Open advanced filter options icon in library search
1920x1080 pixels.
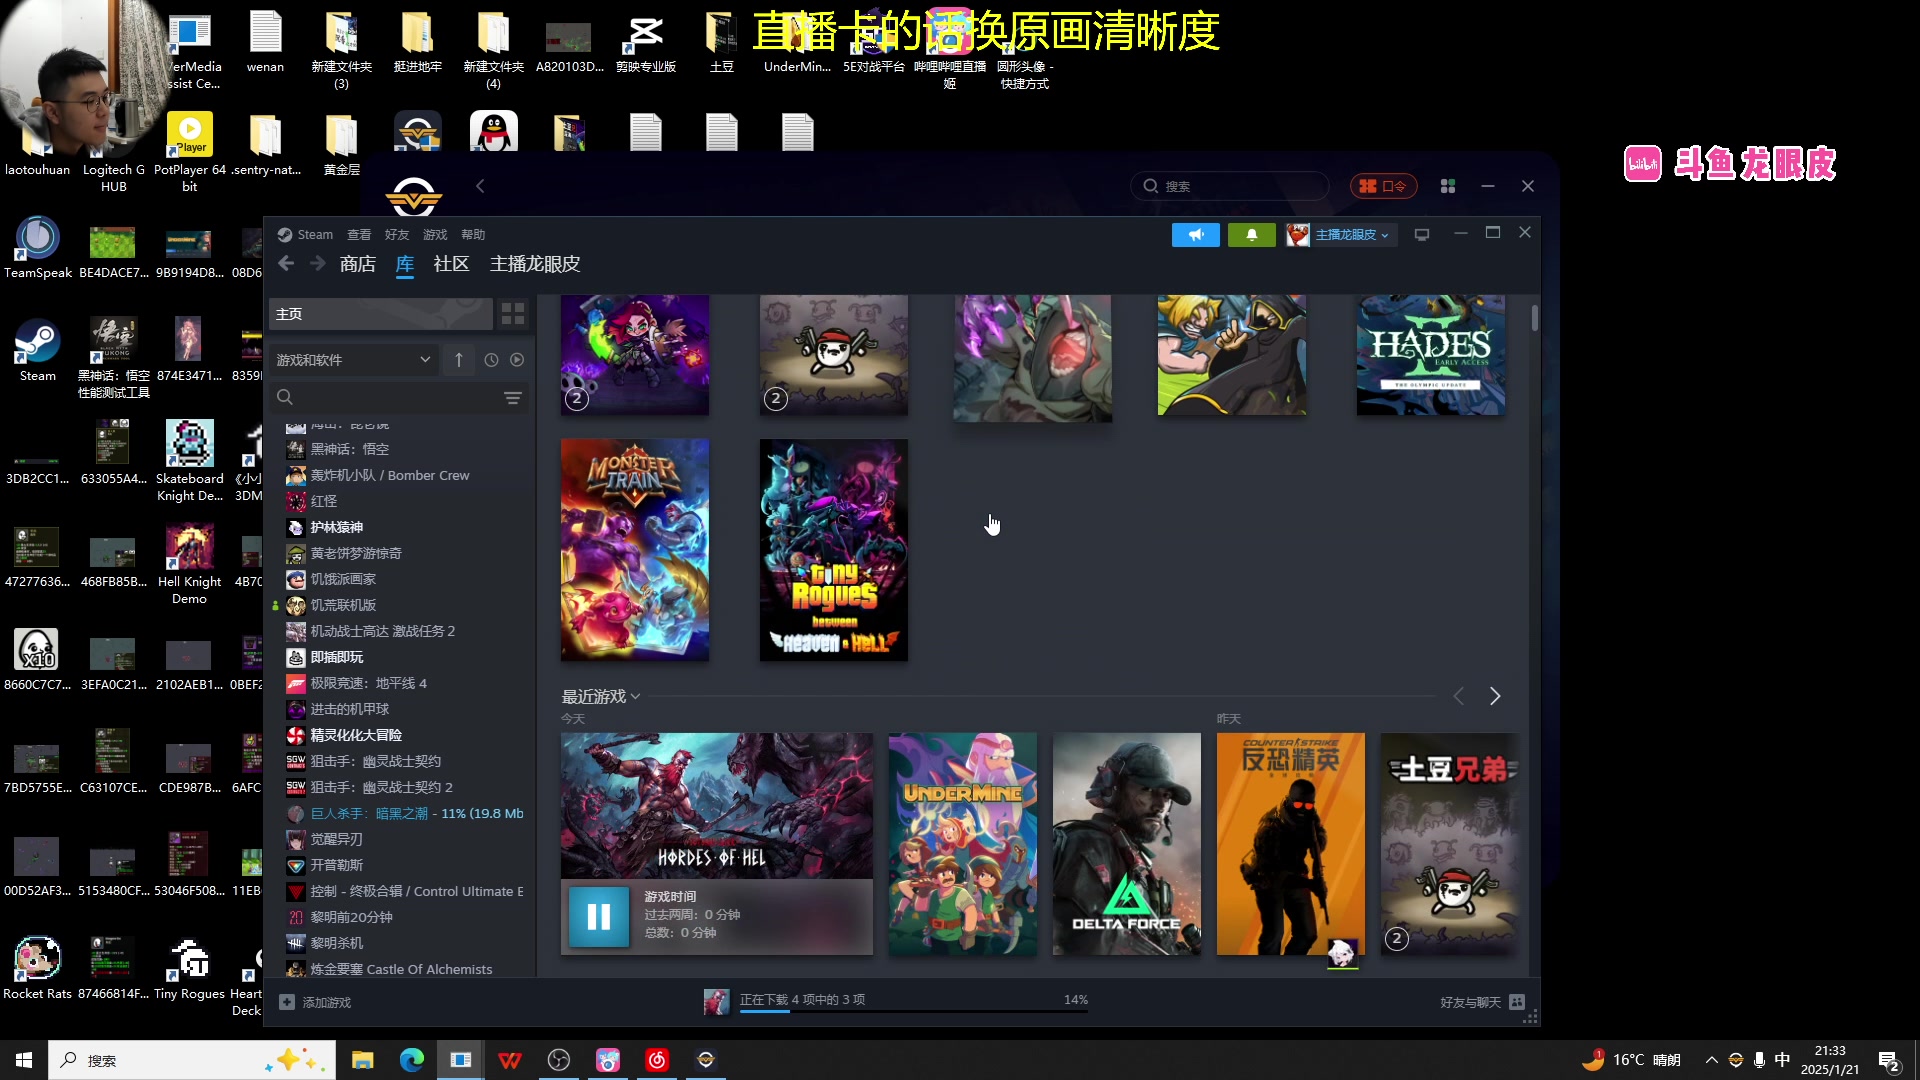(513, 398)
